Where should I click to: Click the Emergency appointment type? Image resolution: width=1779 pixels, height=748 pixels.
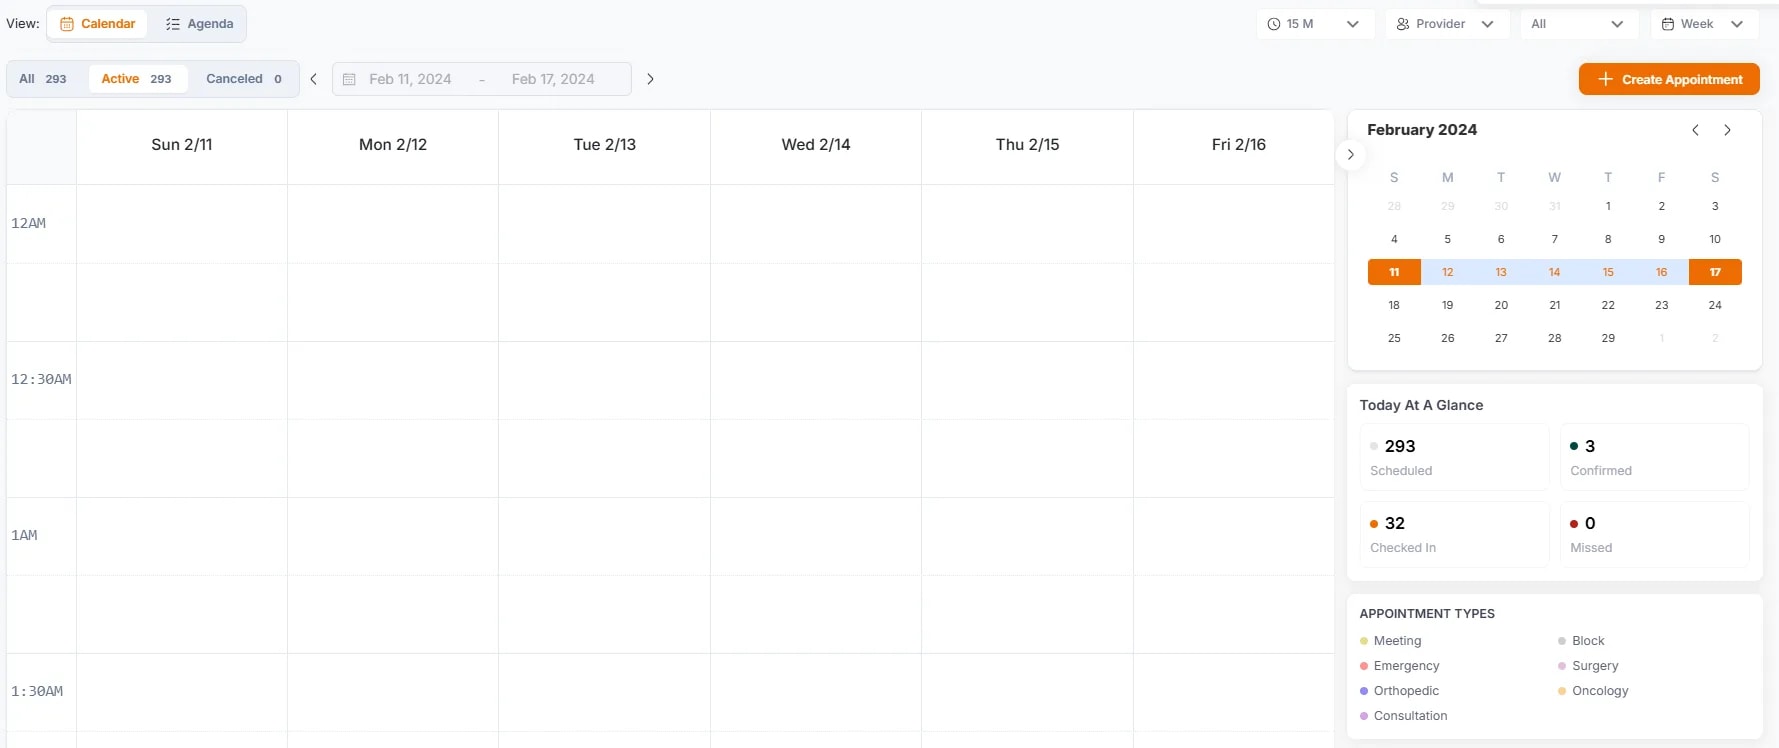[x=1400, y=666]
